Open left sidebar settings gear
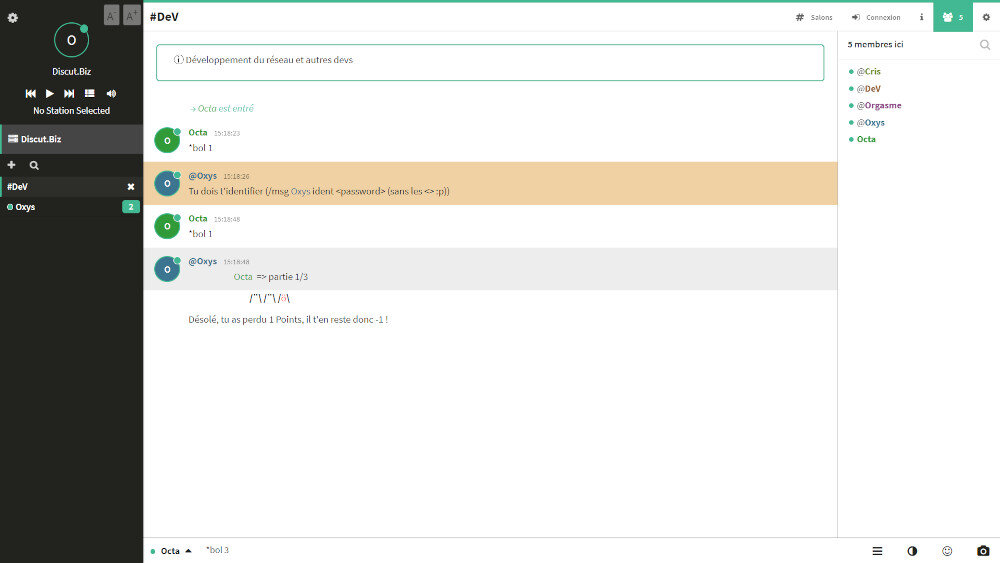The image size is (1000, 563). [x=13, y=18]
